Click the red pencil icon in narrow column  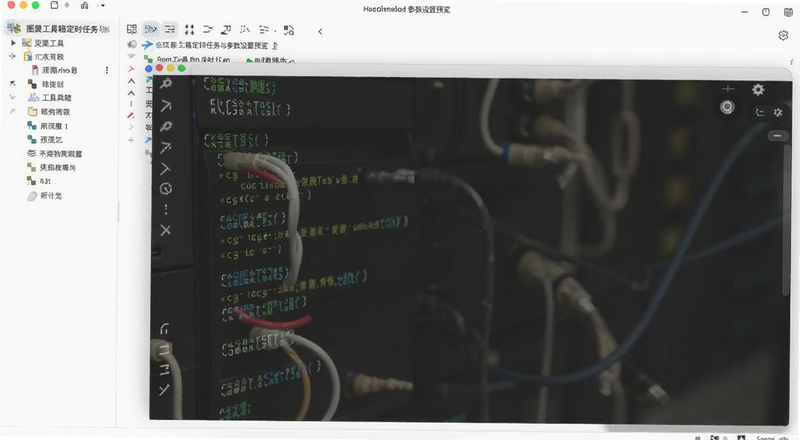[x=131, y=115]
